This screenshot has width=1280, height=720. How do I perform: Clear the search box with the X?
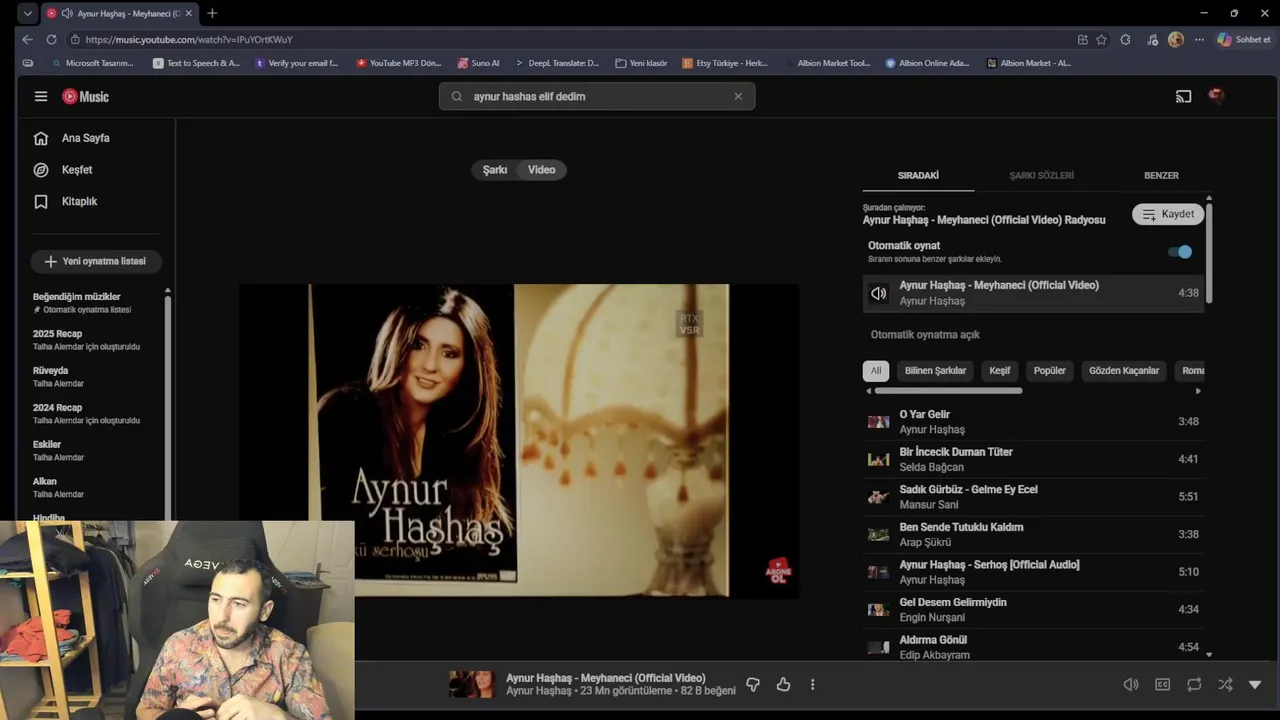(738, 96)
